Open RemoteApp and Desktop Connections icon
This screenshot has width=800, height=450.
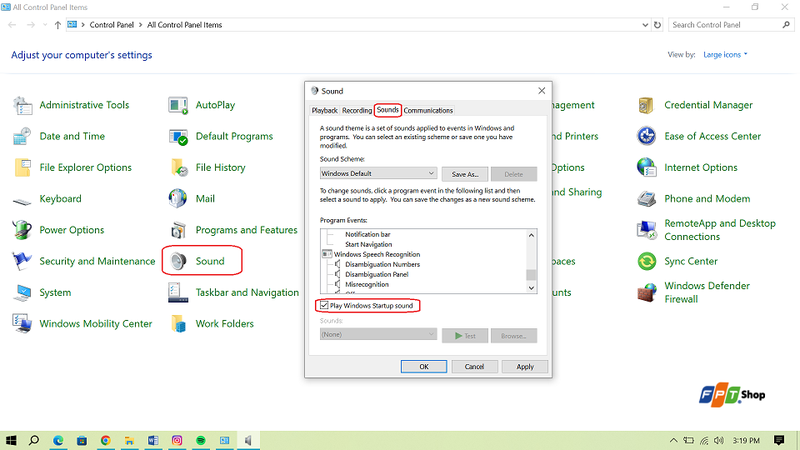(x=646, y=230)
